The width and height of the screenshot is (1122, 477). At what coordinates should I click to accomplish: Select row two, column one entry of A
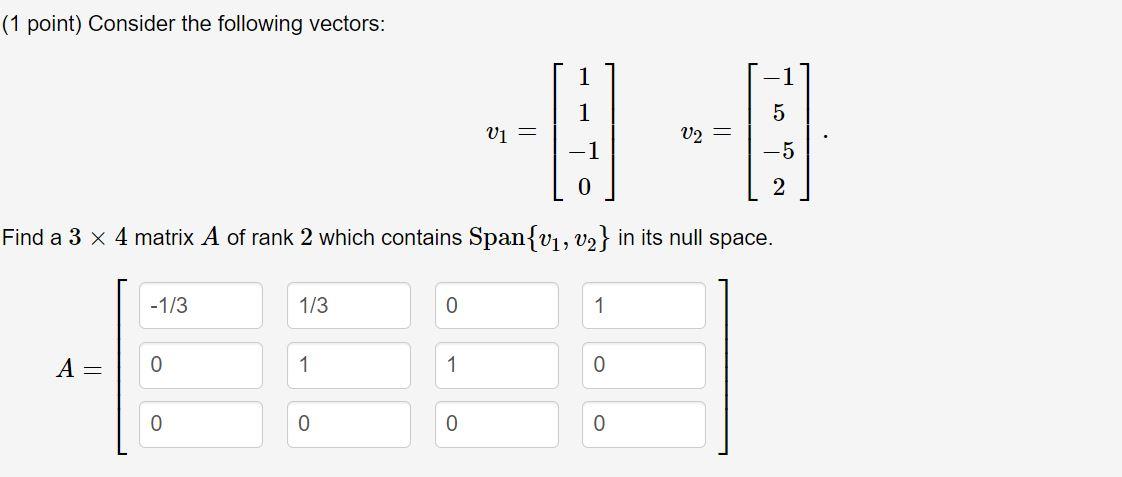[200, 365]
